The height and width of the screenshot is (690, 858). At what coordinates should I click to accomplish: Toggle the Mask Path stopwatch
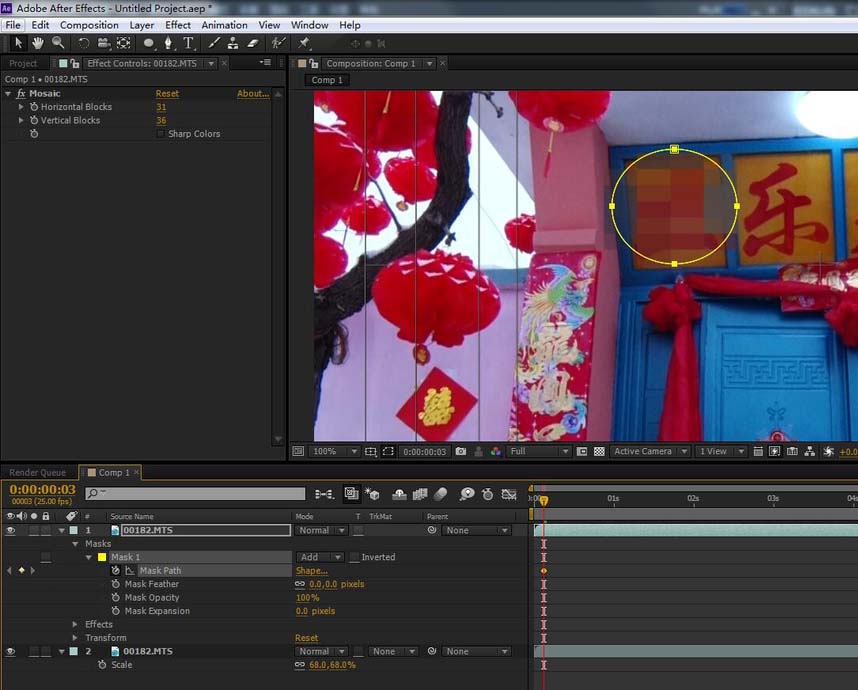(115, 571)
